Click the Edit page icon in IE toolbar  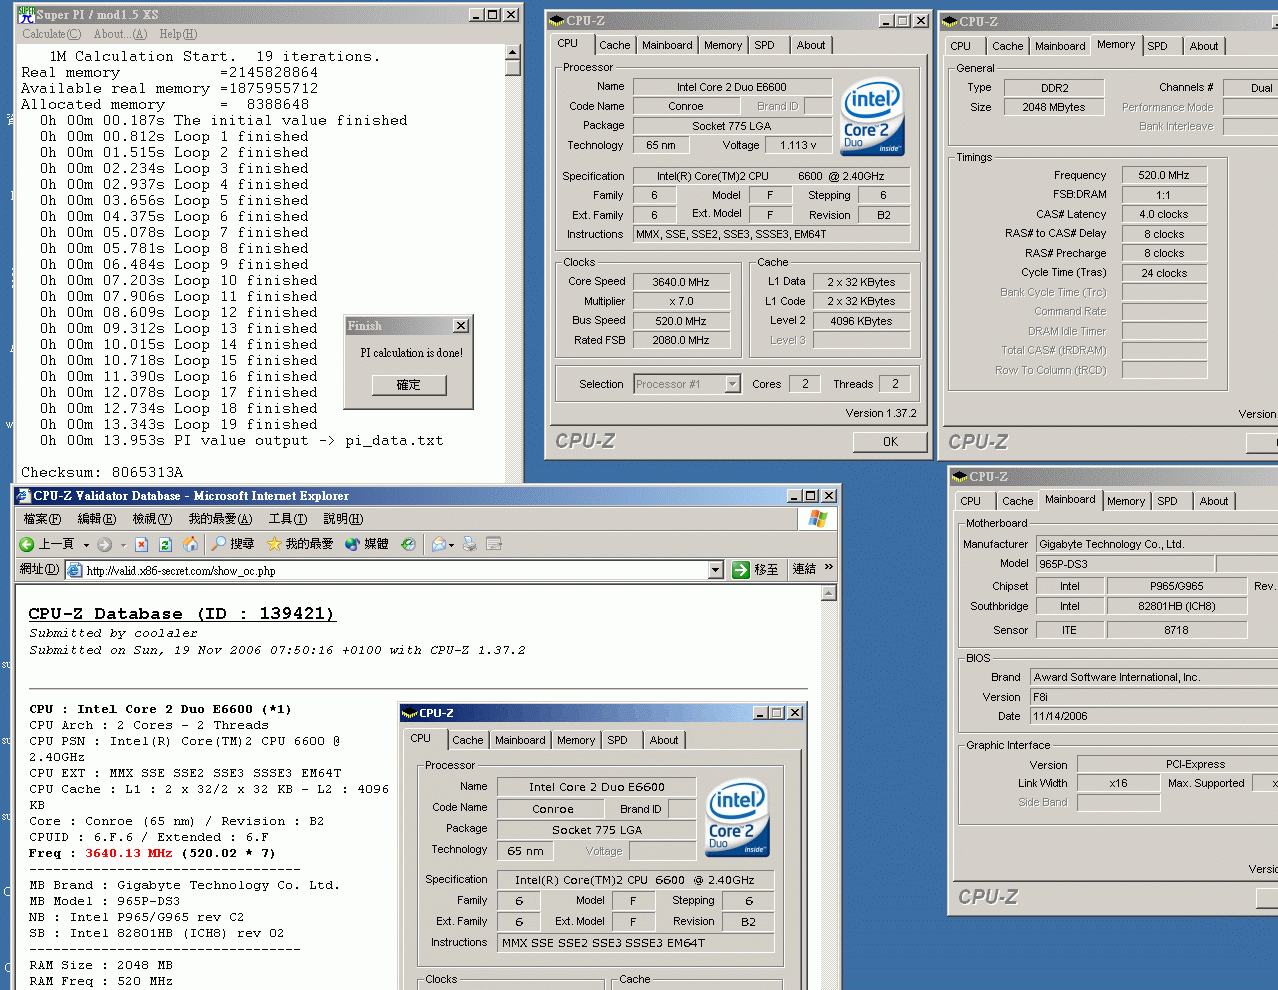(x=493, y=544)
